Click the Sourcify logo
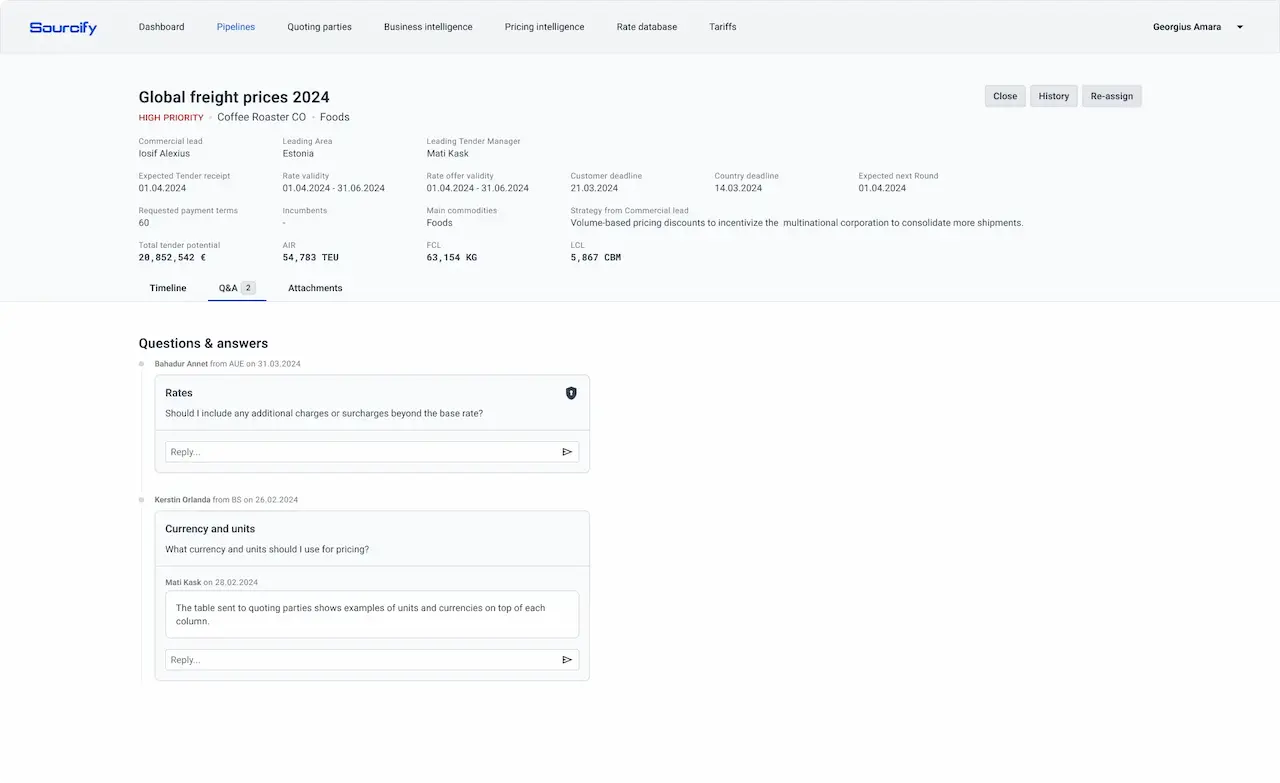The width and height of the screenshot is (1280, 783). [x=62, y=27]
